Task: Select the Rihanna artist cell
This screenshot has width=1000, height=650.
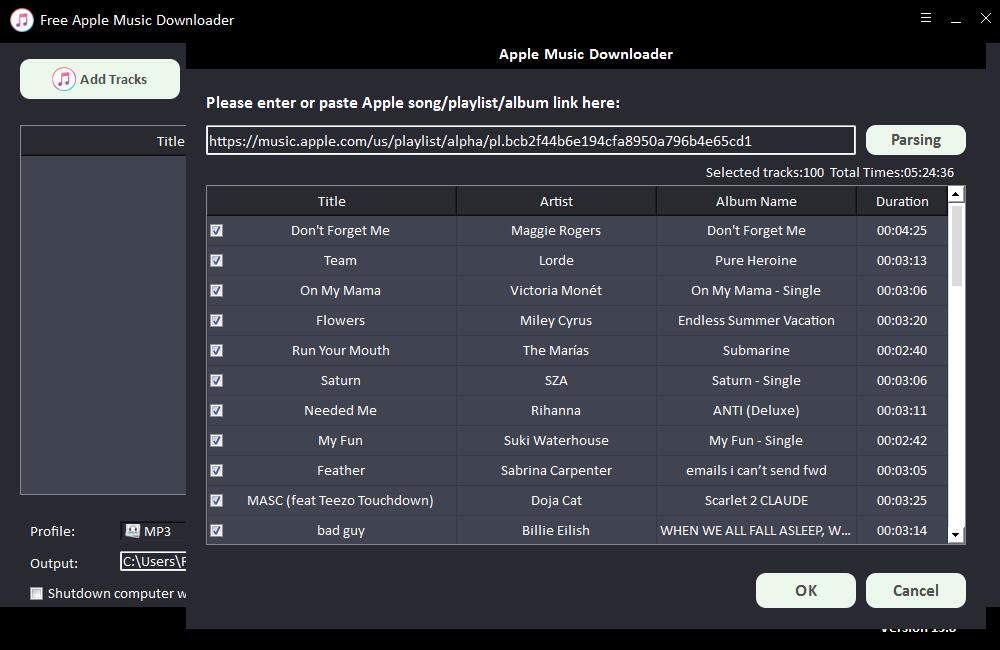Action: pos(556,410)
